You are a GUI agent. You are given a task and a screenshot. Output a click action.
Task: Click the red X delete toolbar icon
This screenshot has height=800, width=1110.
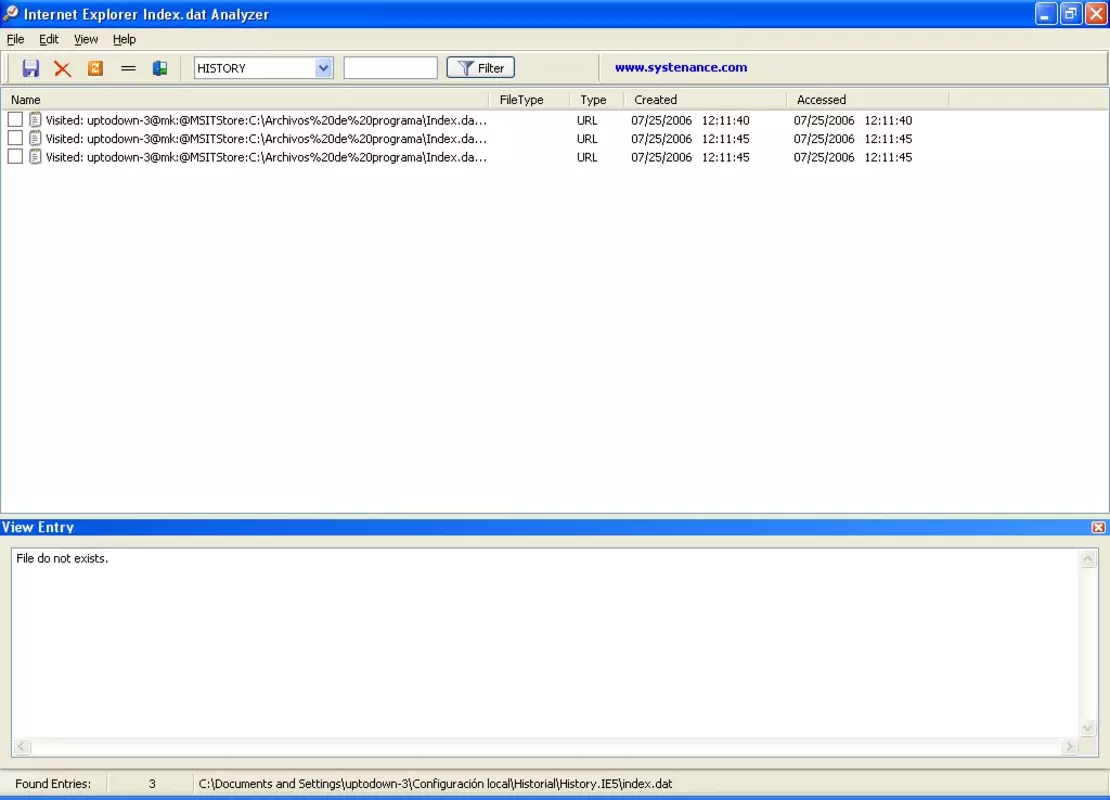click(62, 69)
